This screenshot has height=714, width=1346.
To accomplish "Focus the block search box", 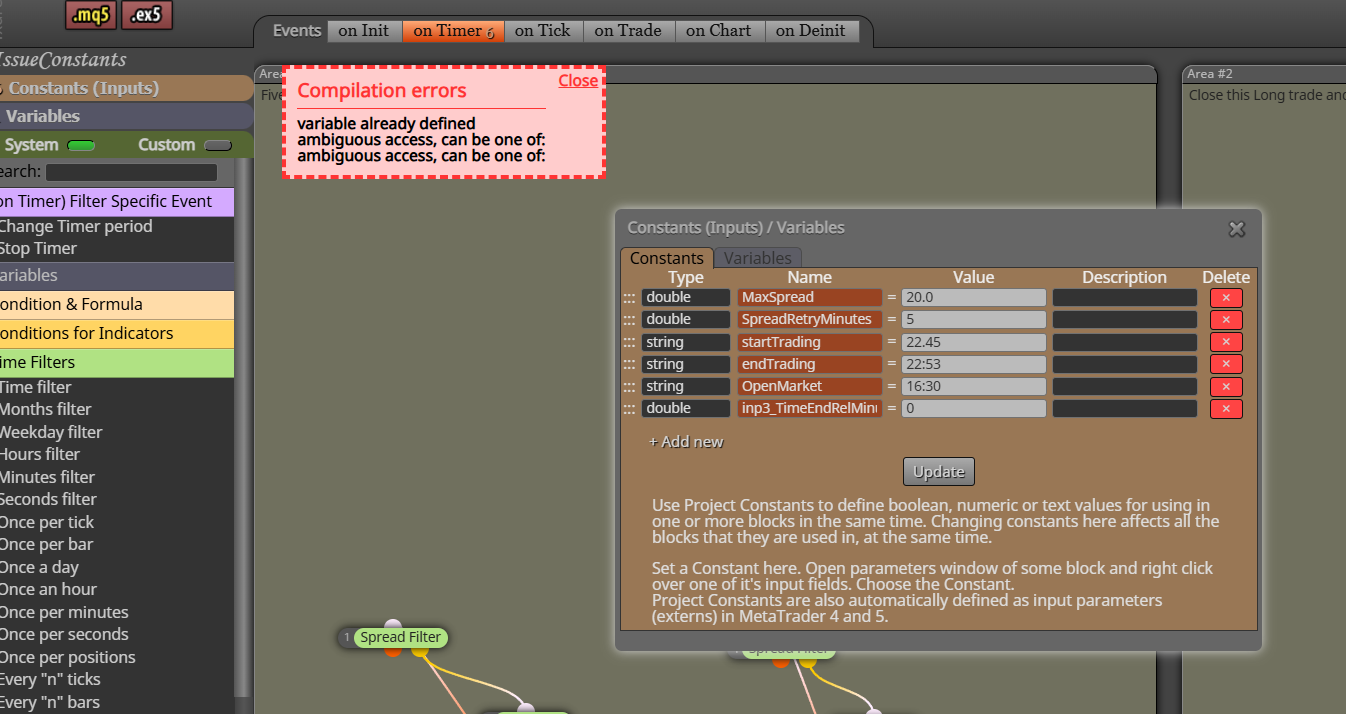I will pyautogui.click(x=131, y=173).
